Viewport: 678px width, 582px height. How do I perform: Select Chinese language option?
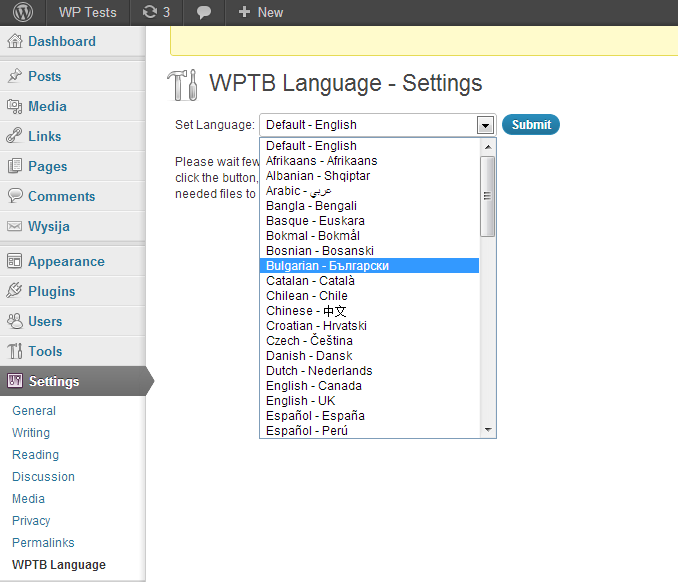(x=369, y=310)
